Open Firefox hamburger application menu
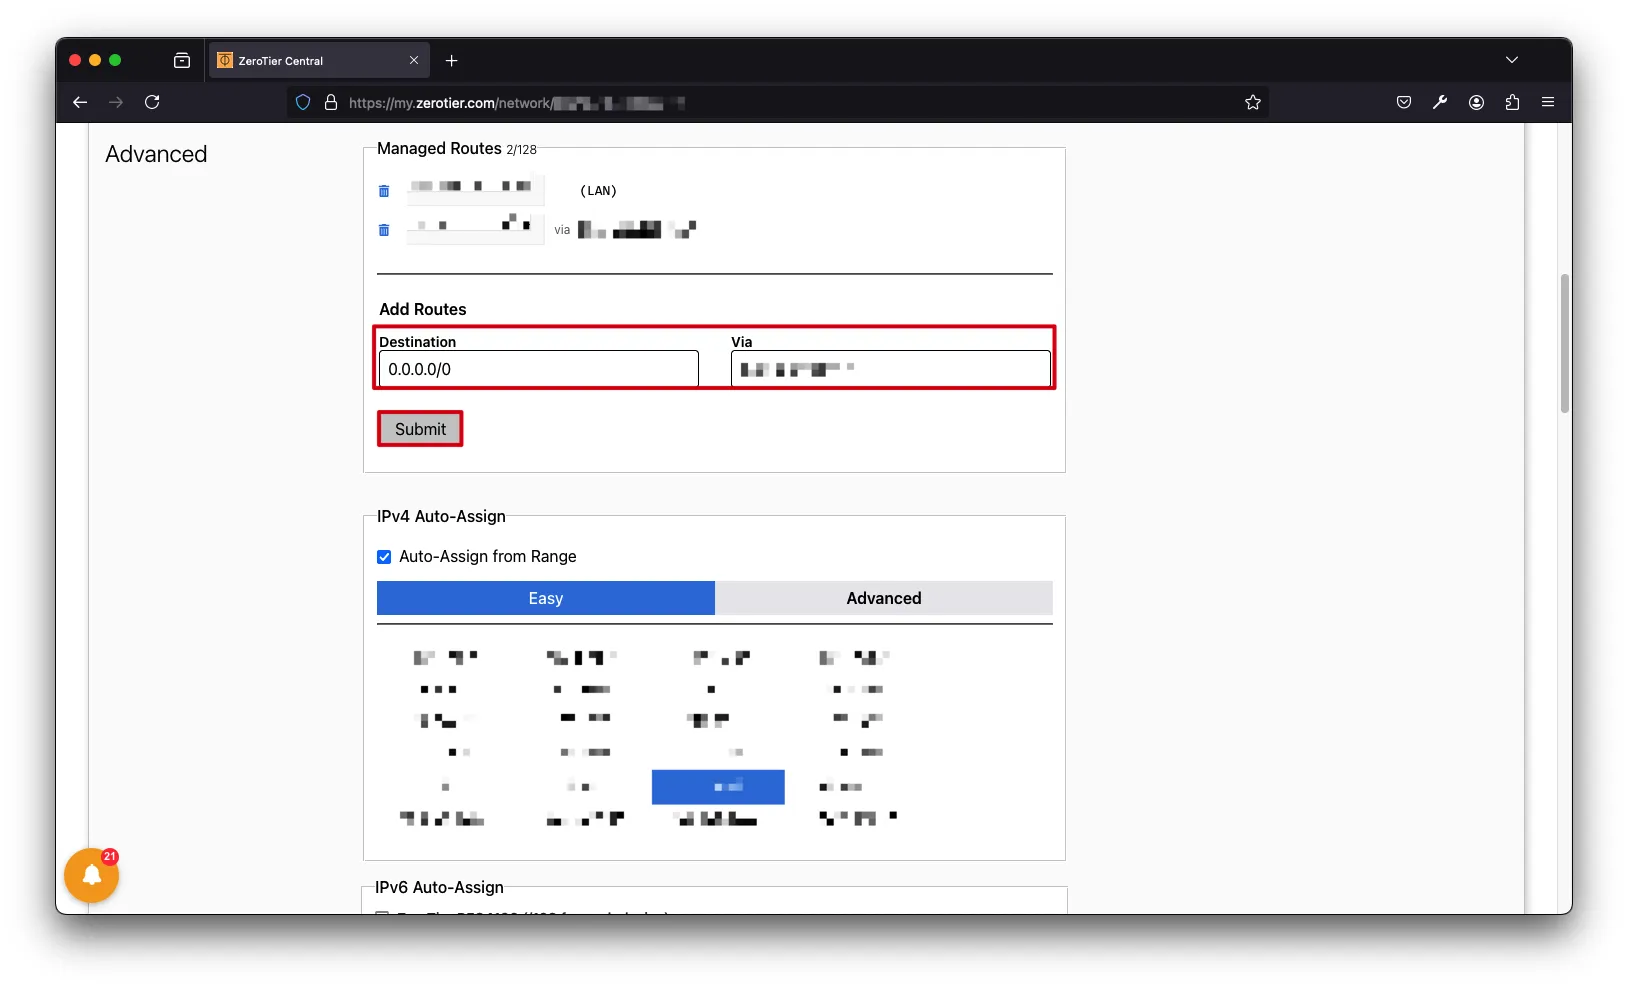Screen dimensions: 1628x988 pyautogui.click(x=1547, y=103)
